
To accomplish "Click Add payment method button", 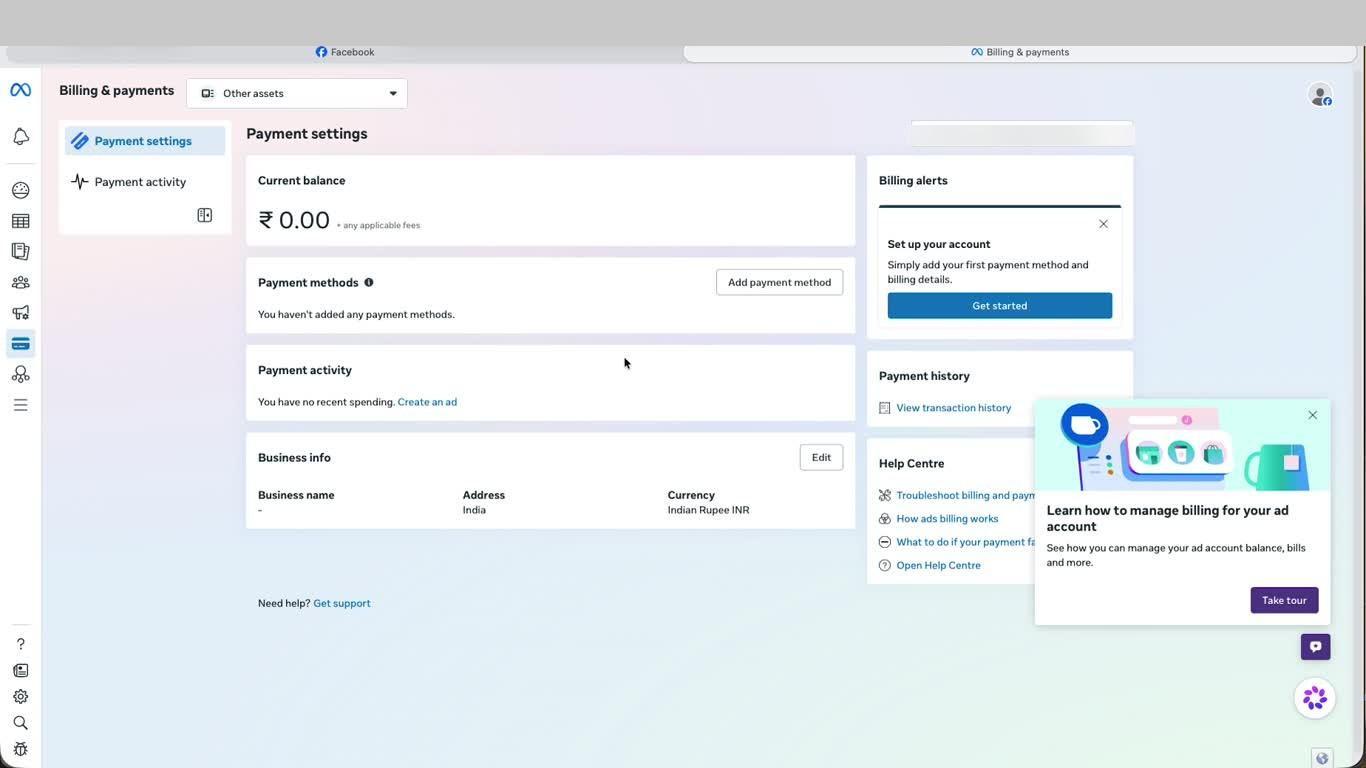I will click(779, 282).
